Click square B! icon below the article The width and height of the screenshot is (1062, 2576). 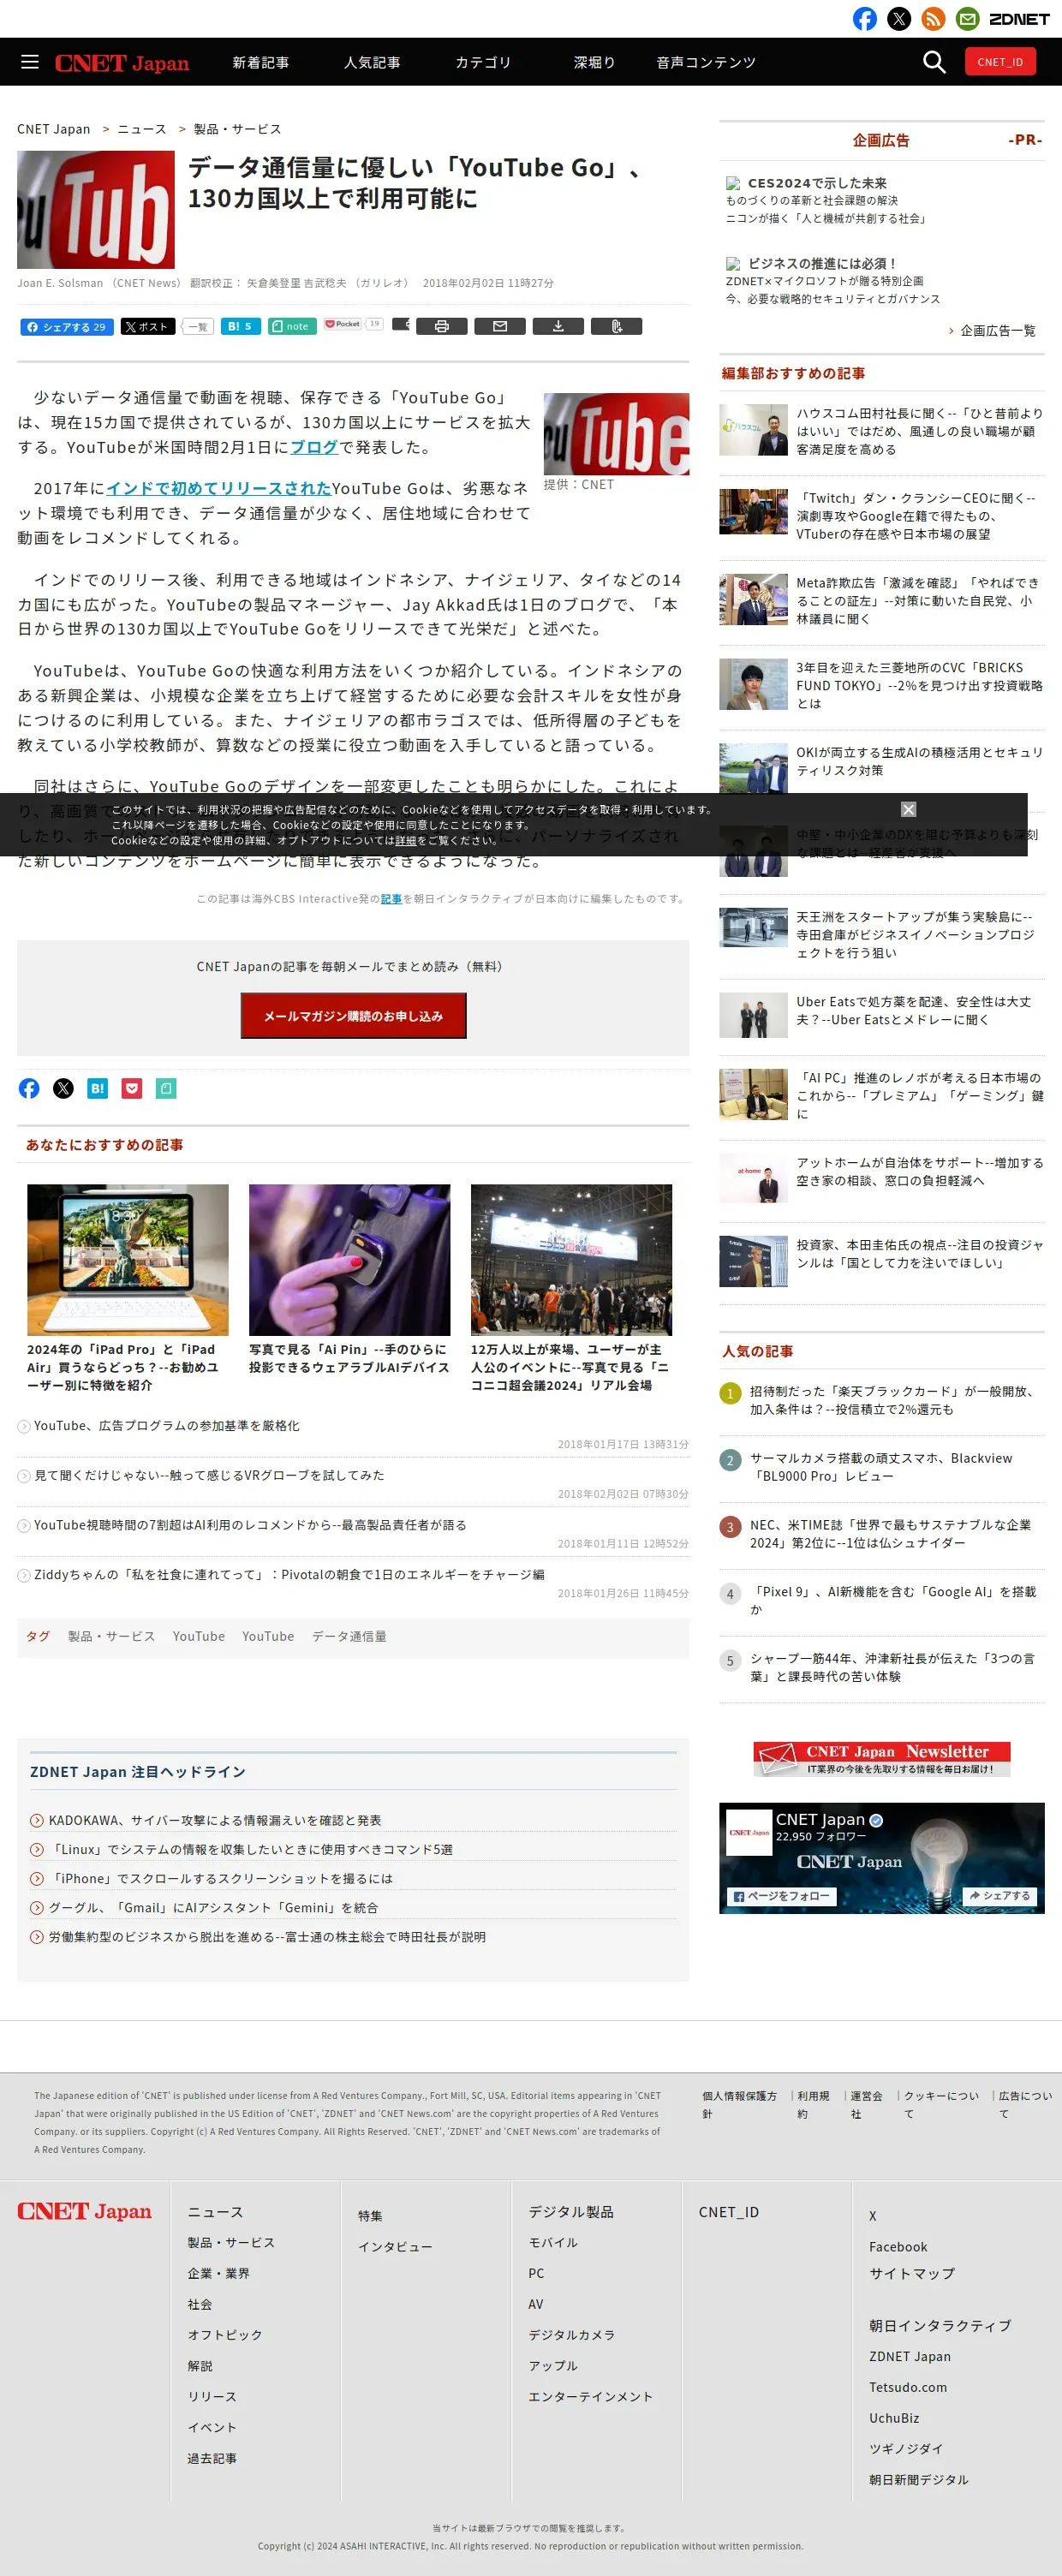[97, 1088]
